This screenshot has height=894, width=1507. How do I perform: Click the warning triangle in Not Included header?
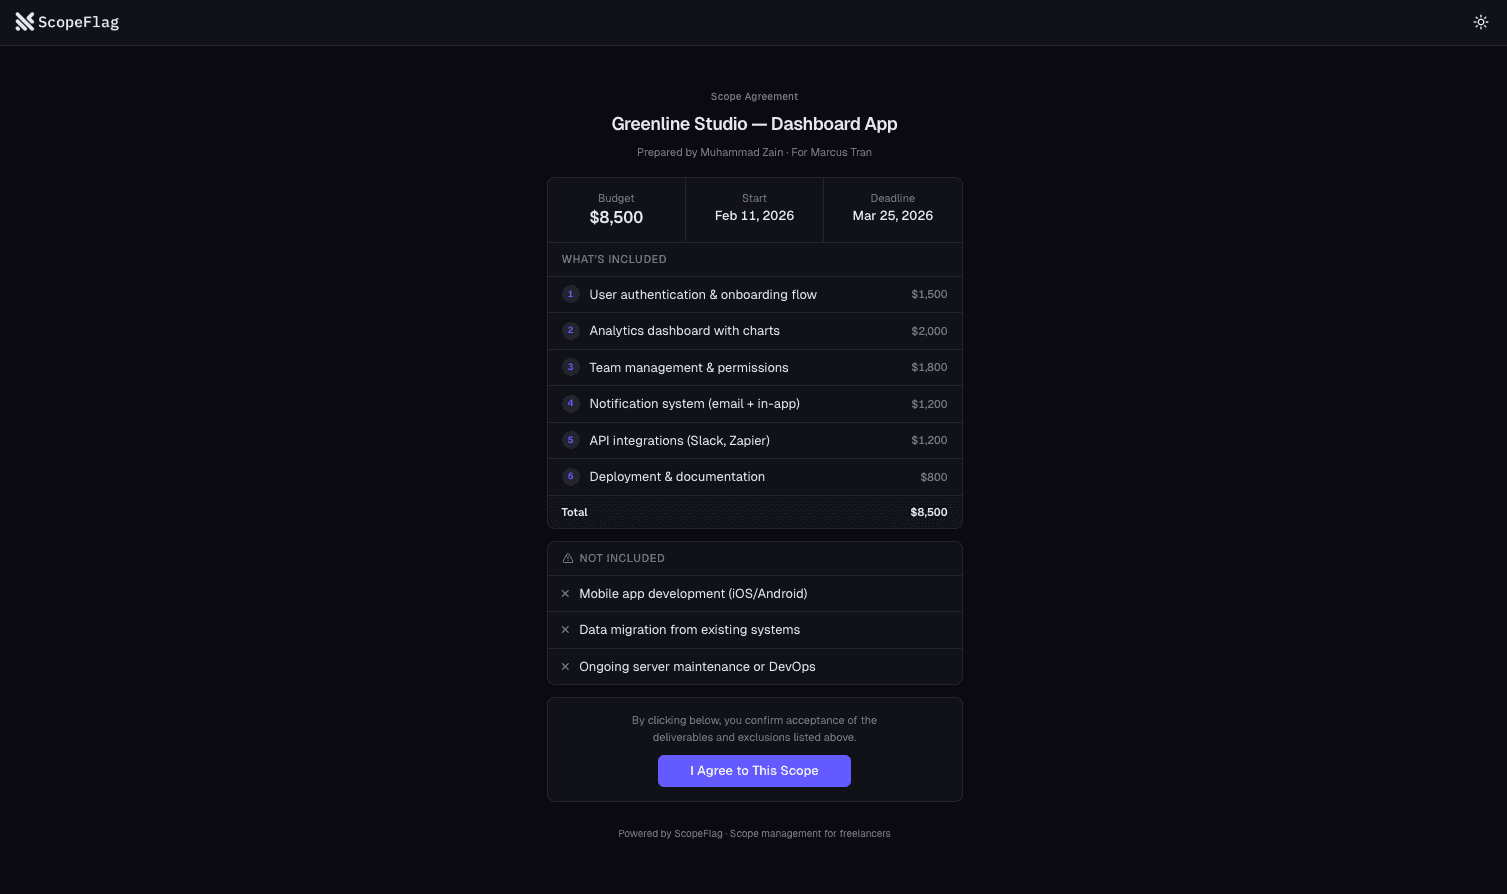tap(567, 558)
